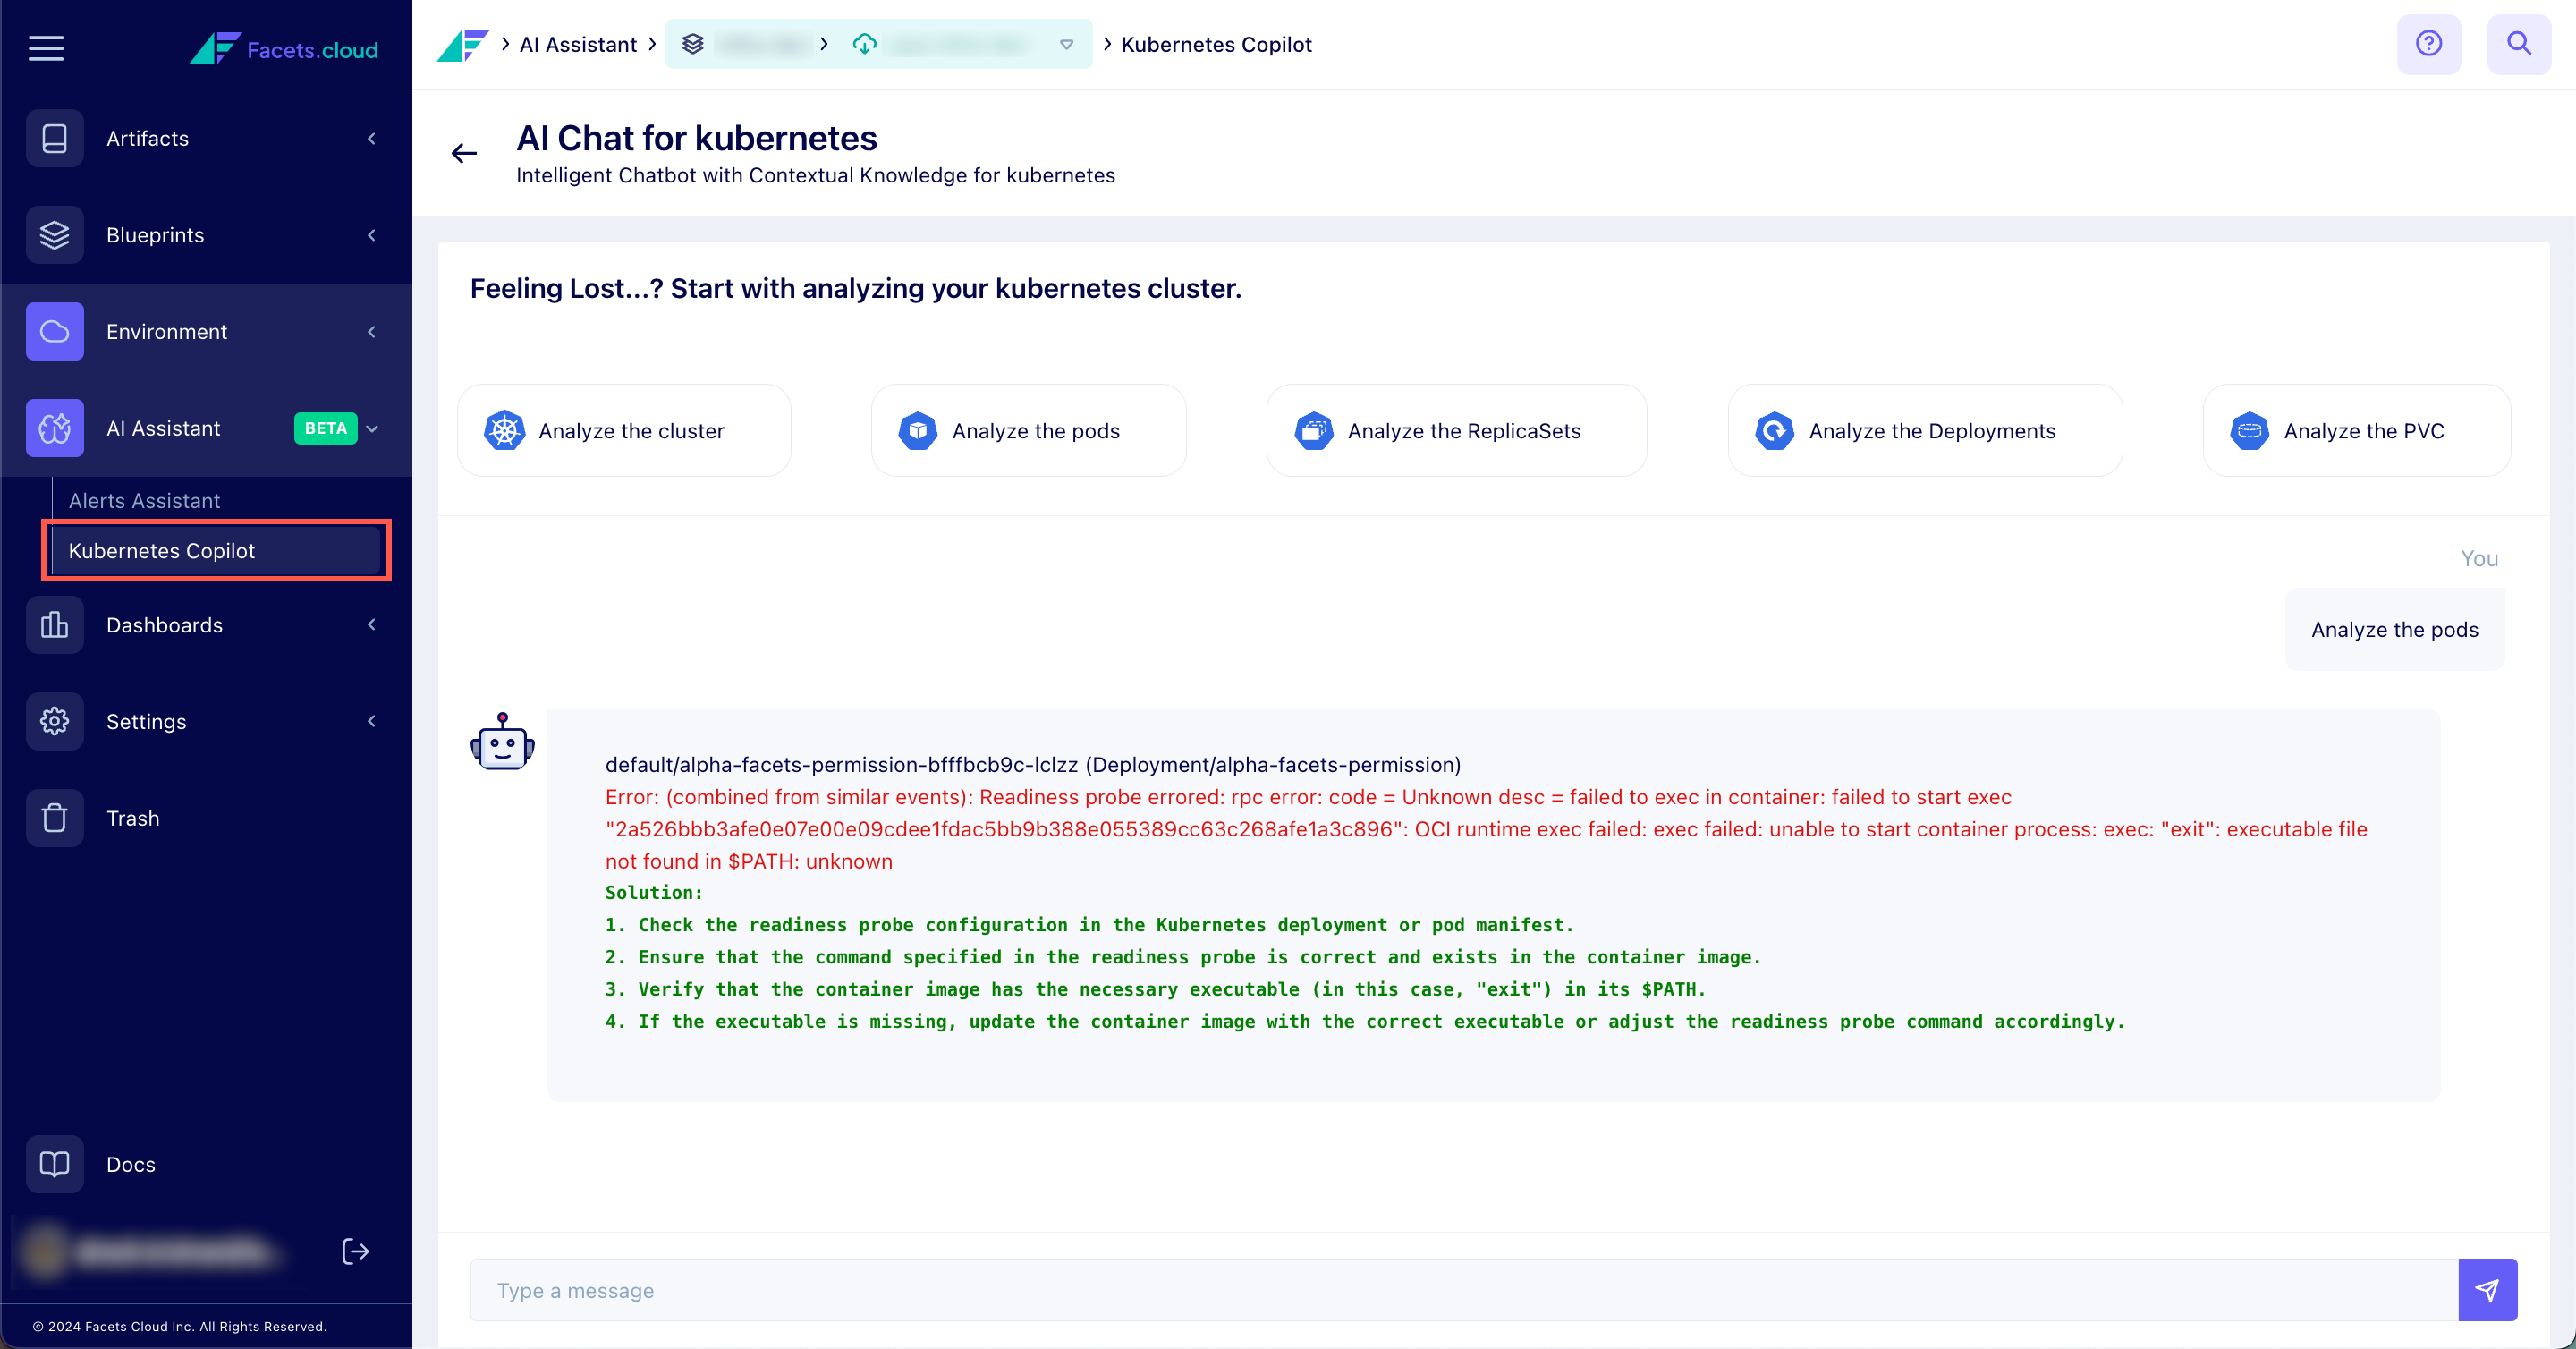The width and height of the screenshot is (2576, 1349).
Task: Click the BETA badge
Action: pos(326,428)
